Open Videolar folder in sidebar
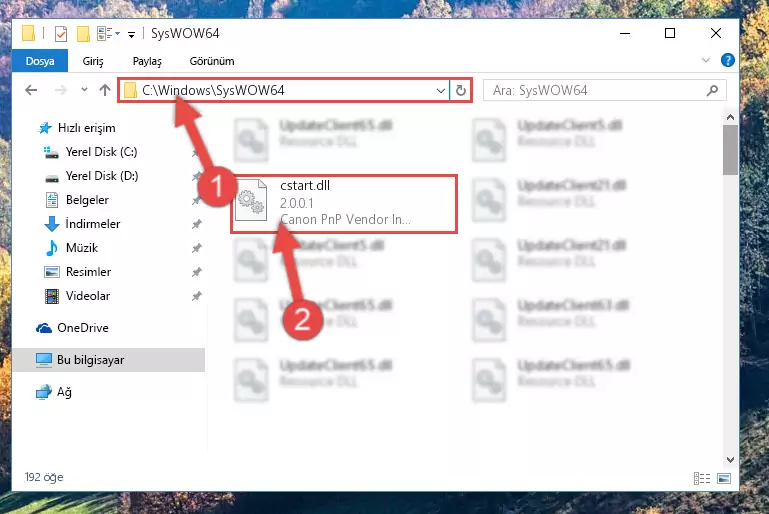Image resolution: width=769 pixels, height=514 pixels. pyautogui.click(x=88, y=296)
